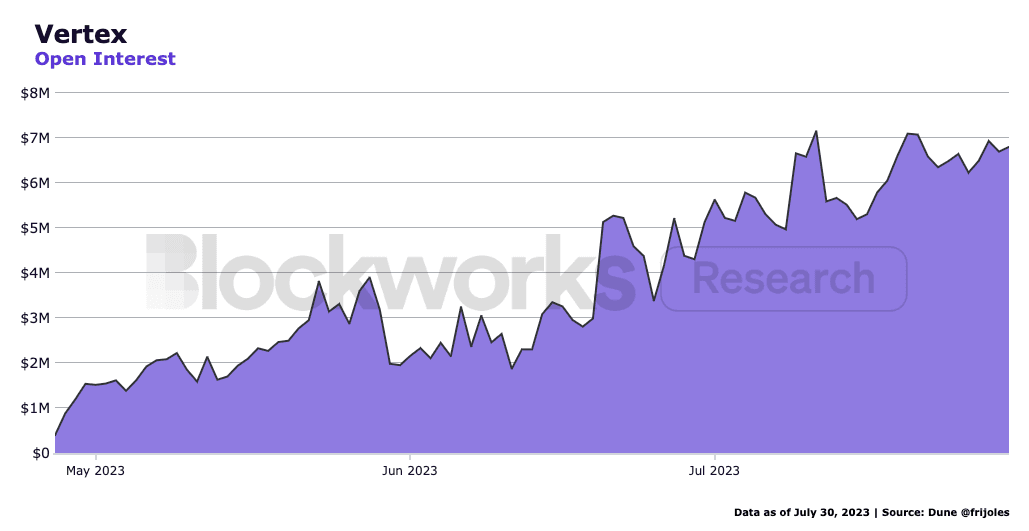Screen dimensions: 1029x531
Task: Click the Jun 2023 x-axis tick label
Action: [409, 470]
